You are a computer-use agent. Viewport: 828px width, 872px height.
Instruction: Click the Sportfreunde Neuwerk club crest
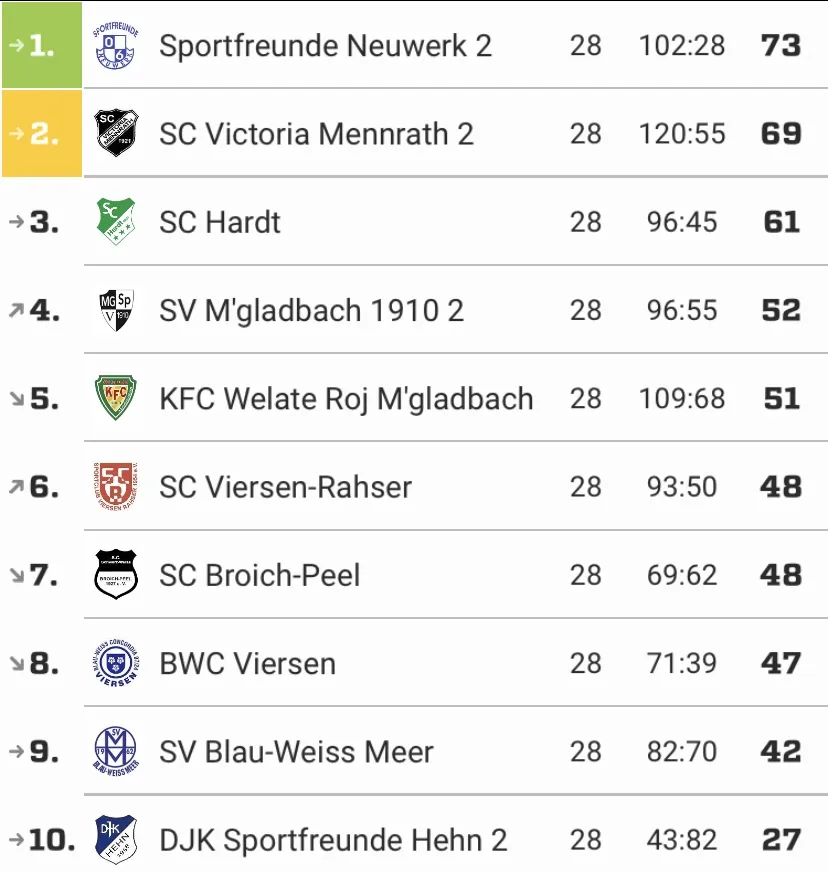(116, 45)
